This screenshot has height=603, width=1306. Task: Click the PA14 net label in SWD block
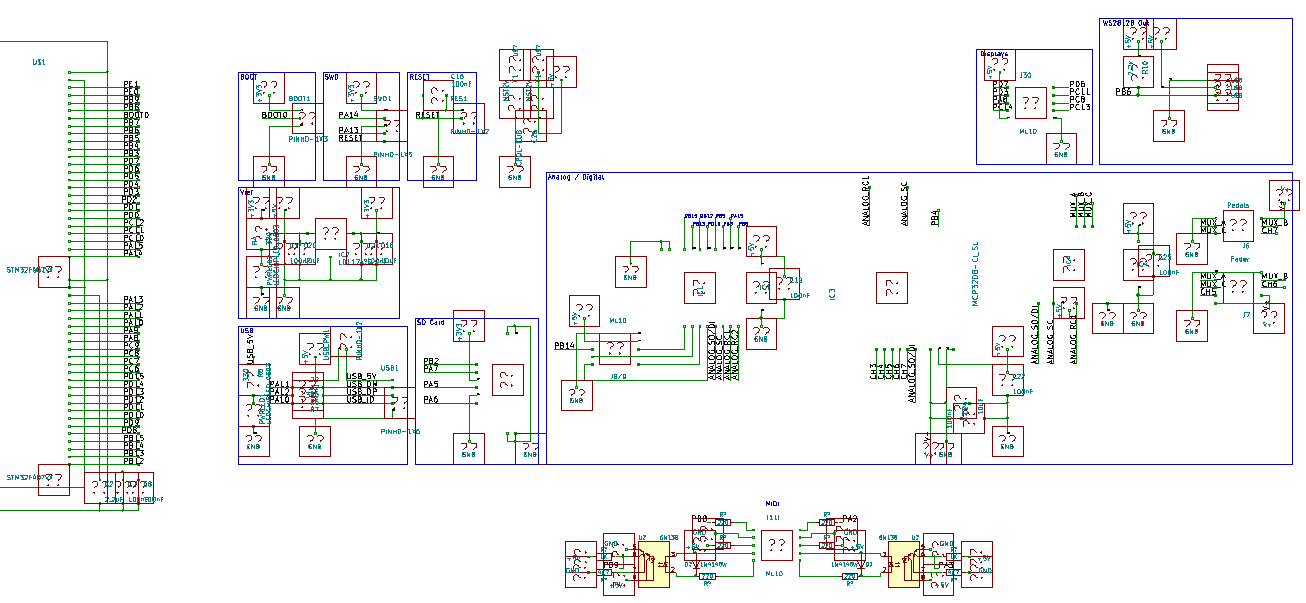pyautogui.click(x=348, y=115)
